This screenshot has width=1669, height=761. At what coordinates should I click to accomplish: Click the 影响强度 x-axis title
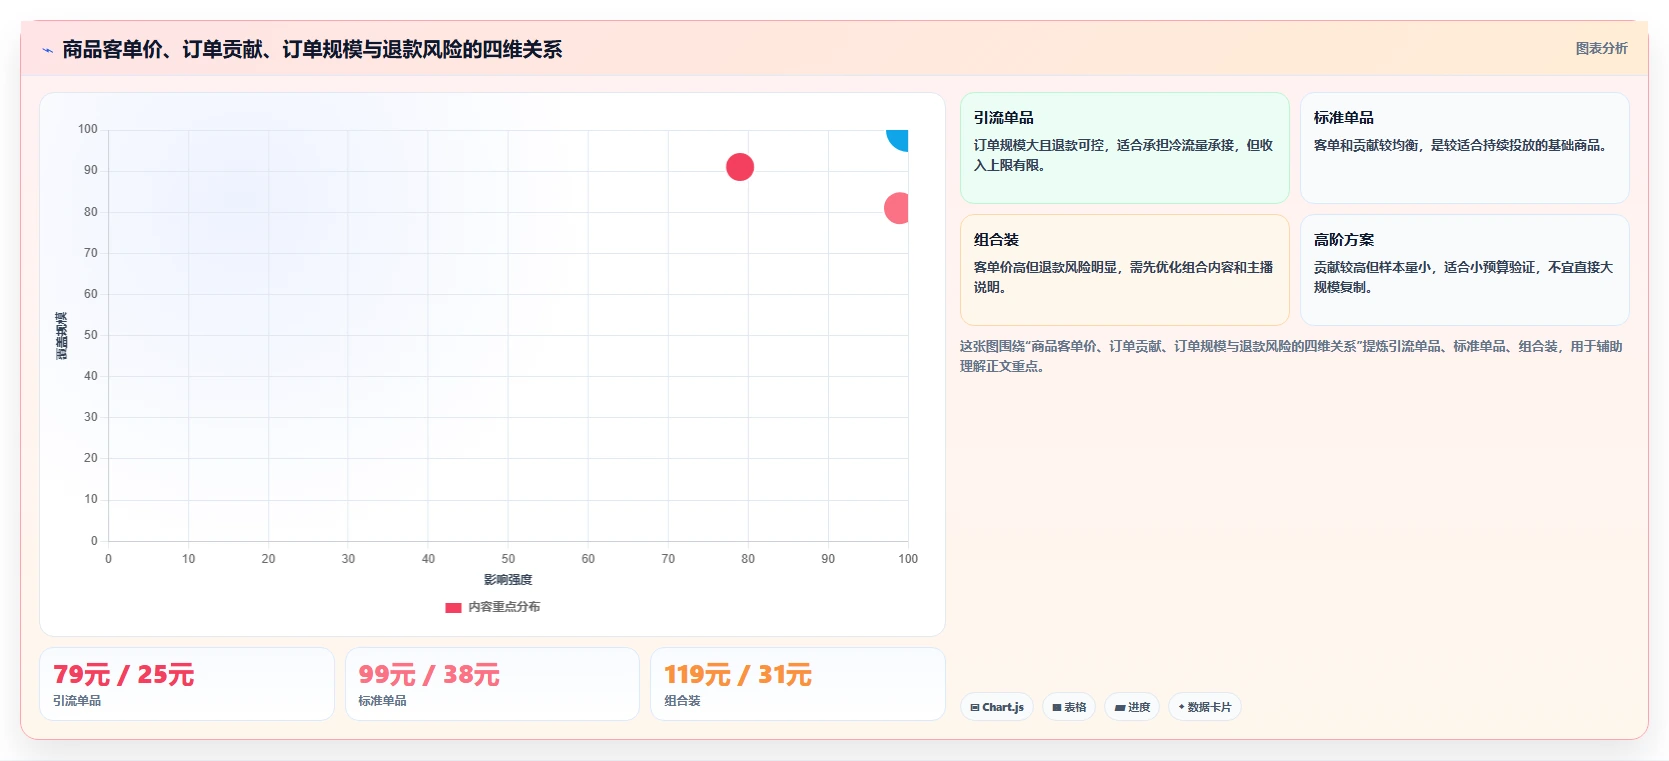click(508, 580)
